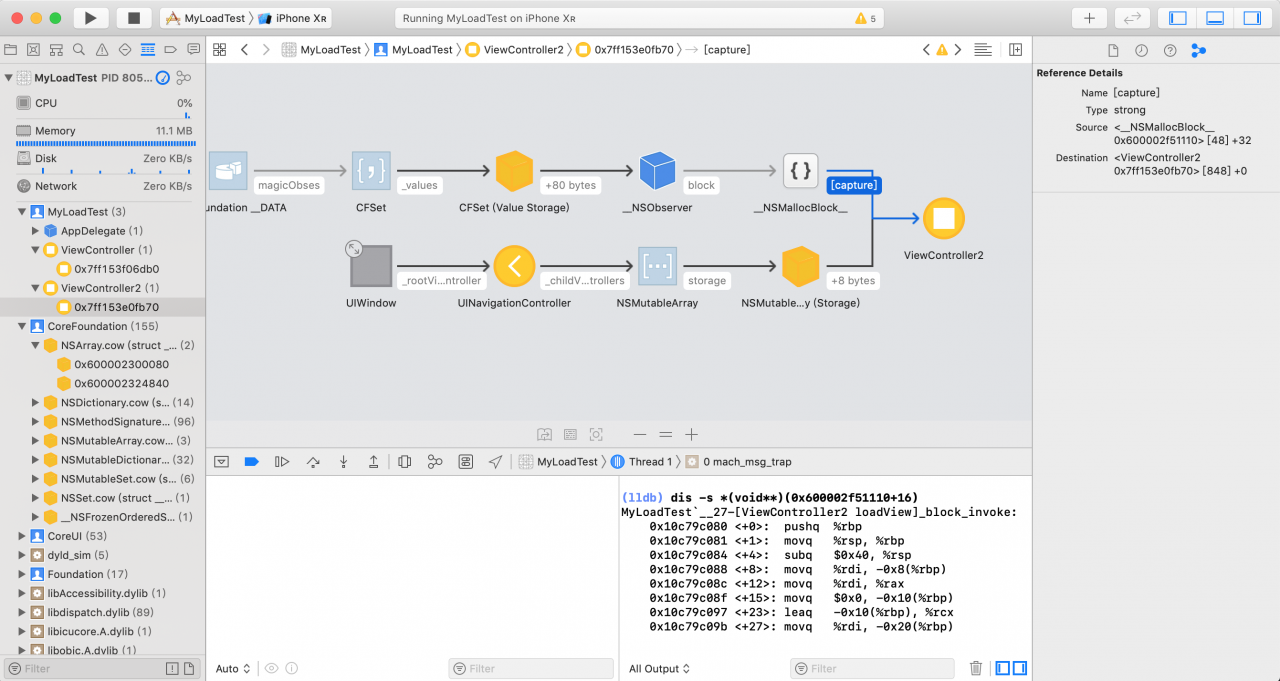Screen dimensions: 1280x681
Task: Click the previous issue arrow in jump bar
Action: pyautogui.click(x=926, y=49)
